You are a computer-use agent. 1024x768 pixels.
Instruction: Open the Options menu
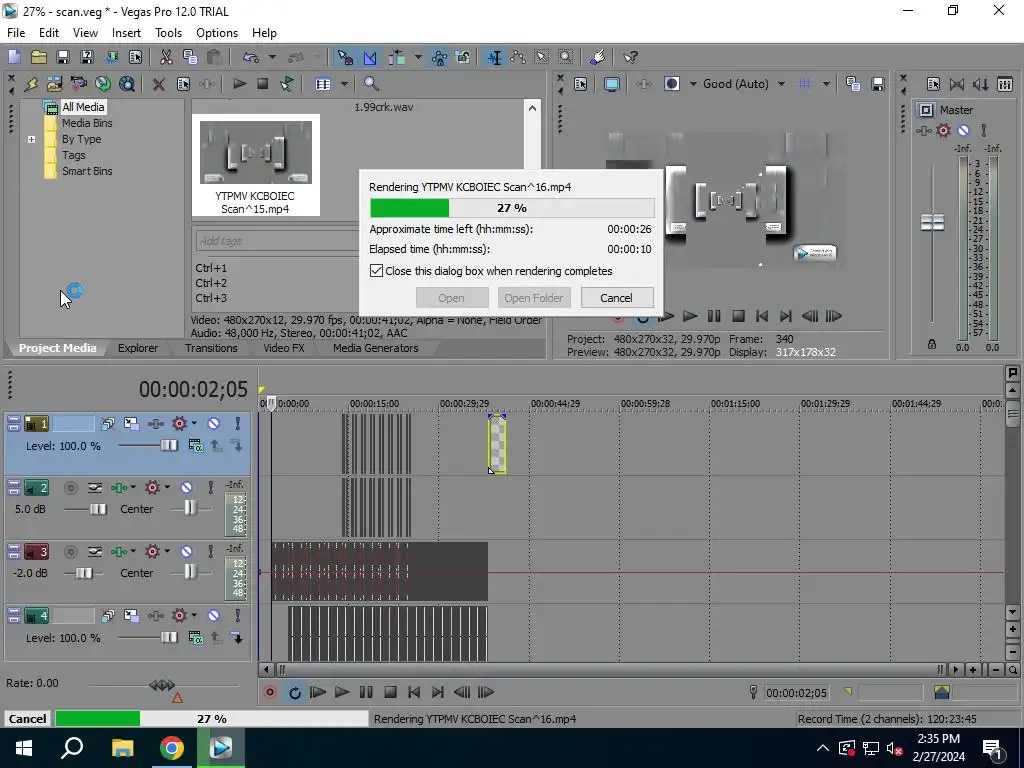point(217,33)
